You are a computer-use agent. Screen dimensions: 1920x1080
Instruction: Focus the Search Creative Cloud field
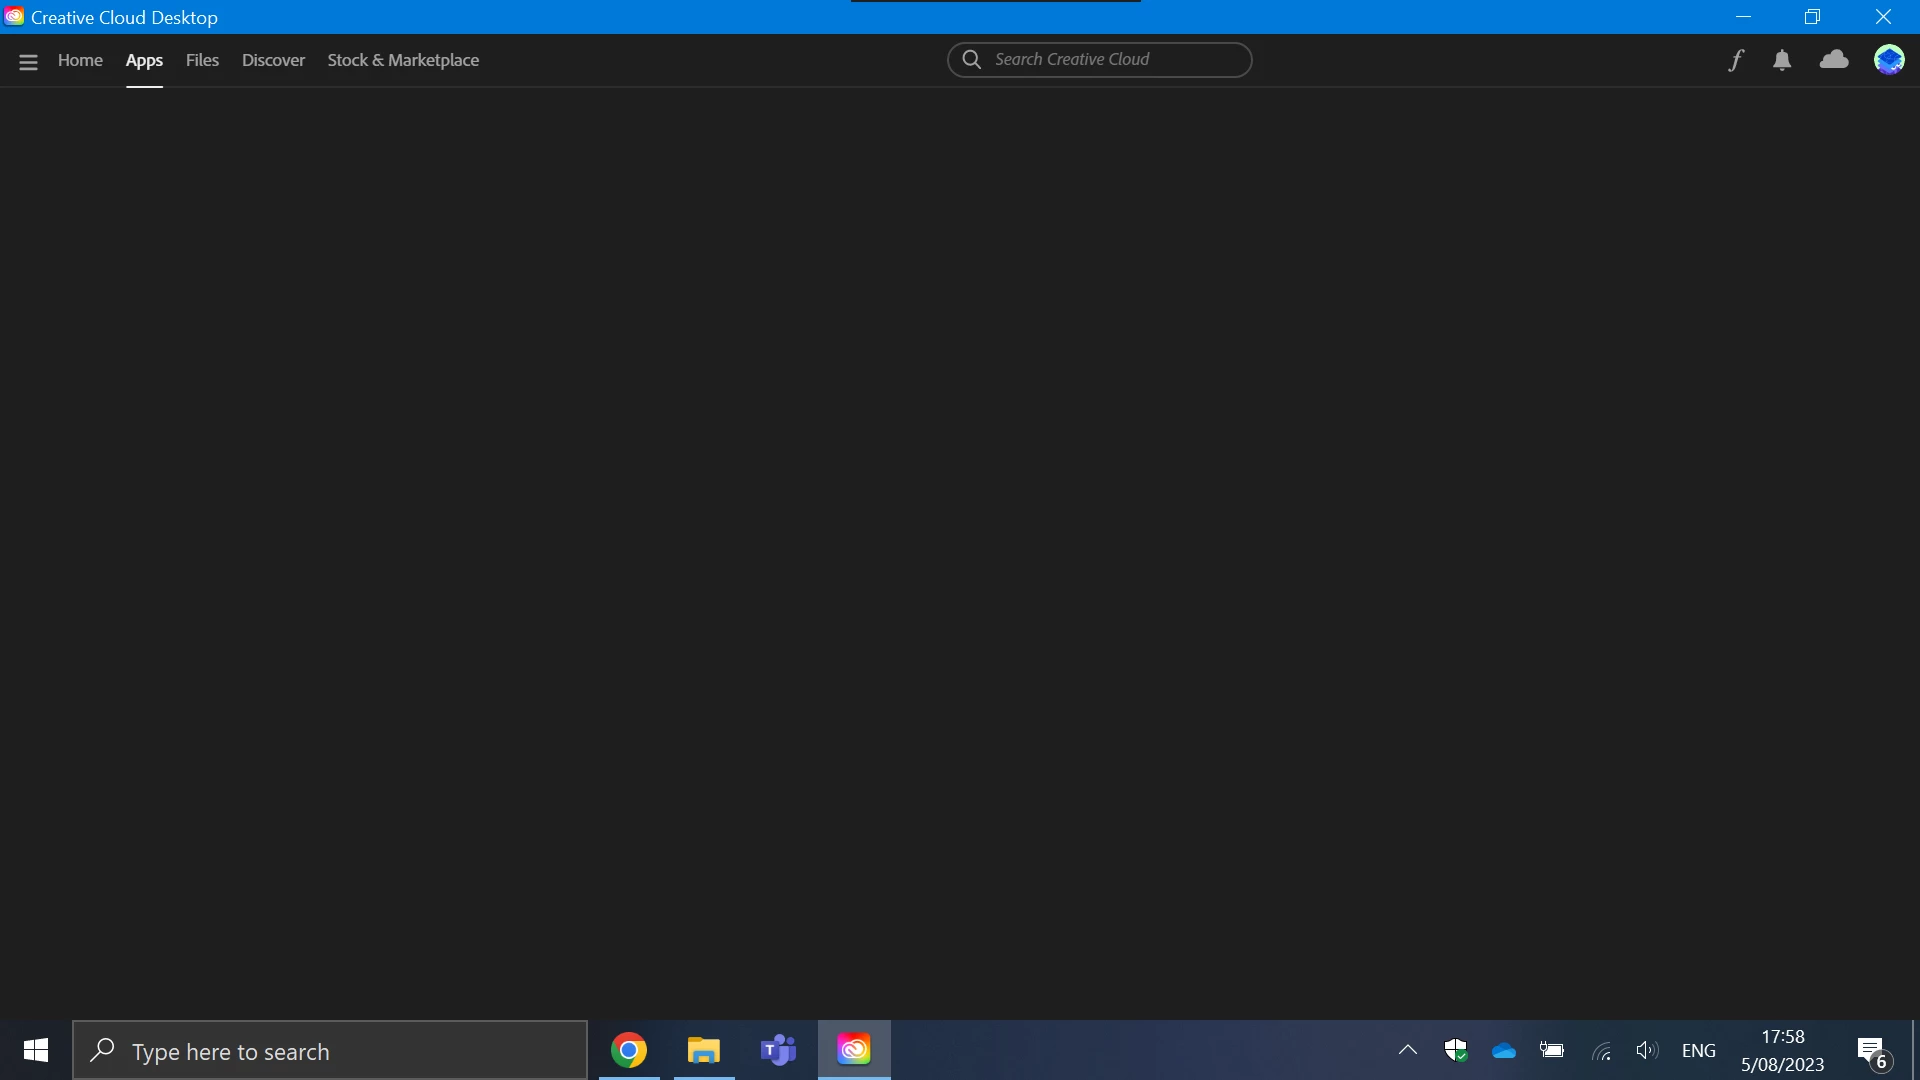point(1110,60)
